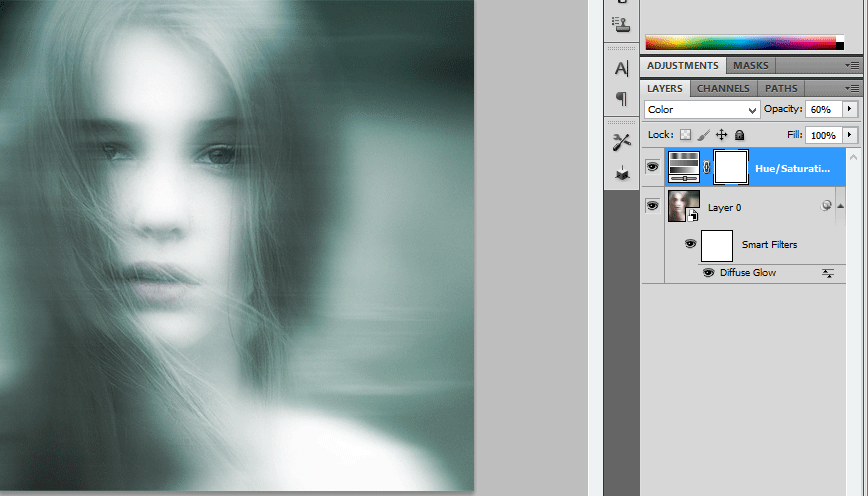The image size is (868, 496).
Task: Select the Layer 0 smart object thumbnail
Action: click(684, 206)
